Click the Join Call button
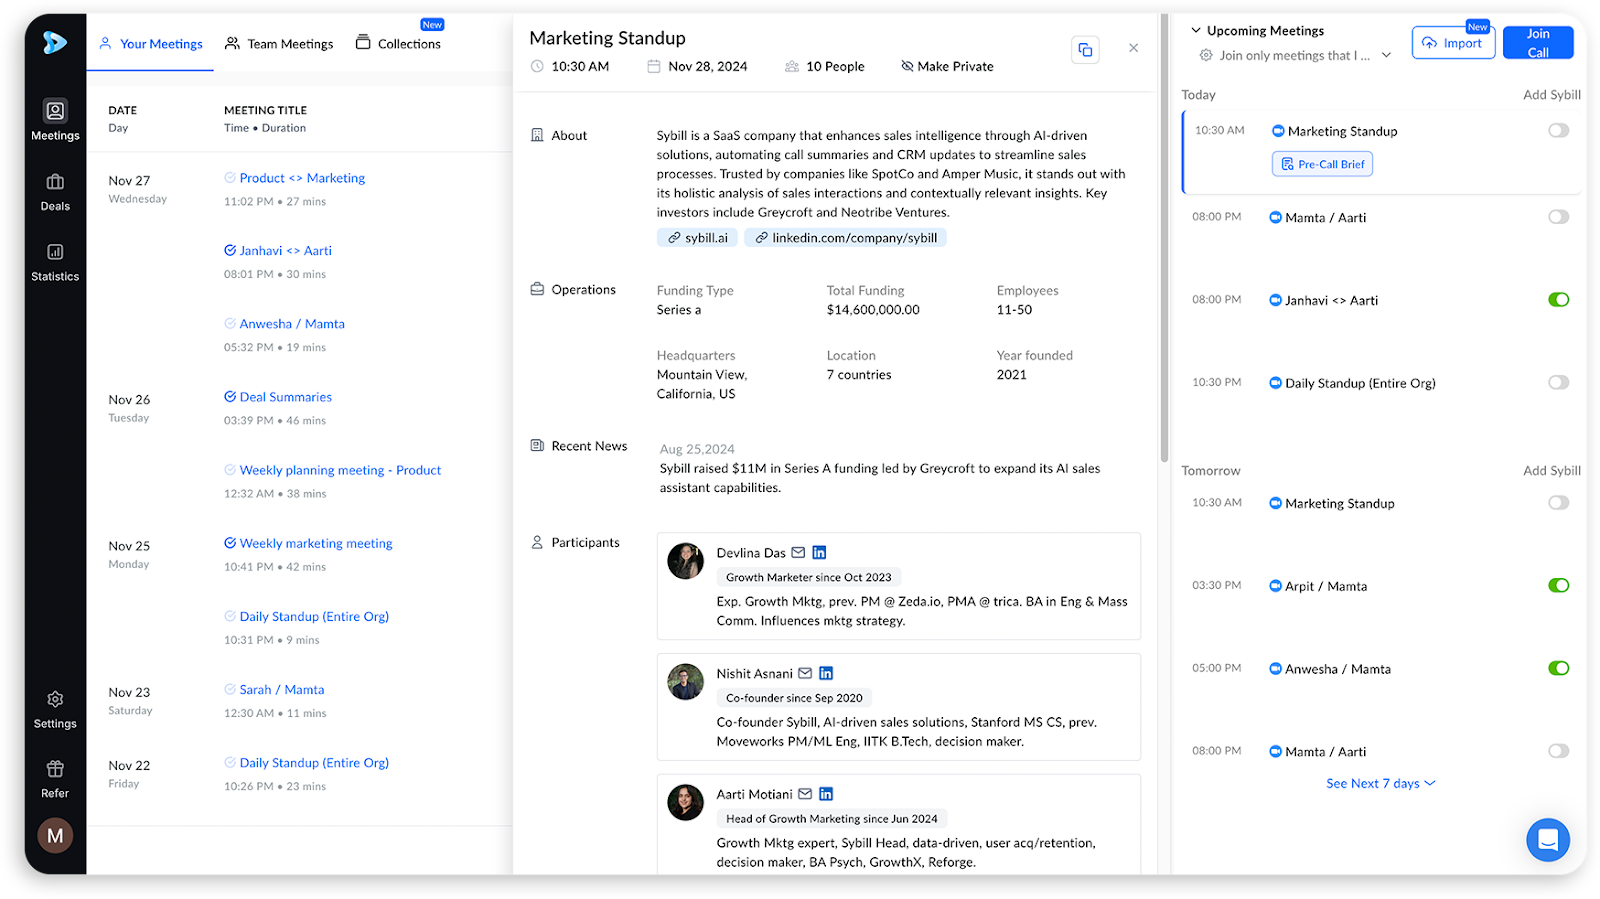1600x899 pixels. pyautogui.click(x=1538, y=43)
